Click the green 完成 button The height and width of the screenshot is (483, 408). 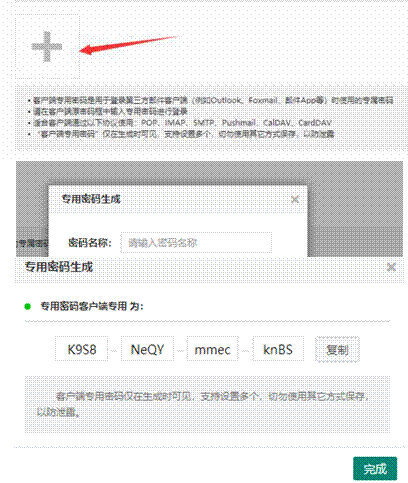(x=375, y=469)
